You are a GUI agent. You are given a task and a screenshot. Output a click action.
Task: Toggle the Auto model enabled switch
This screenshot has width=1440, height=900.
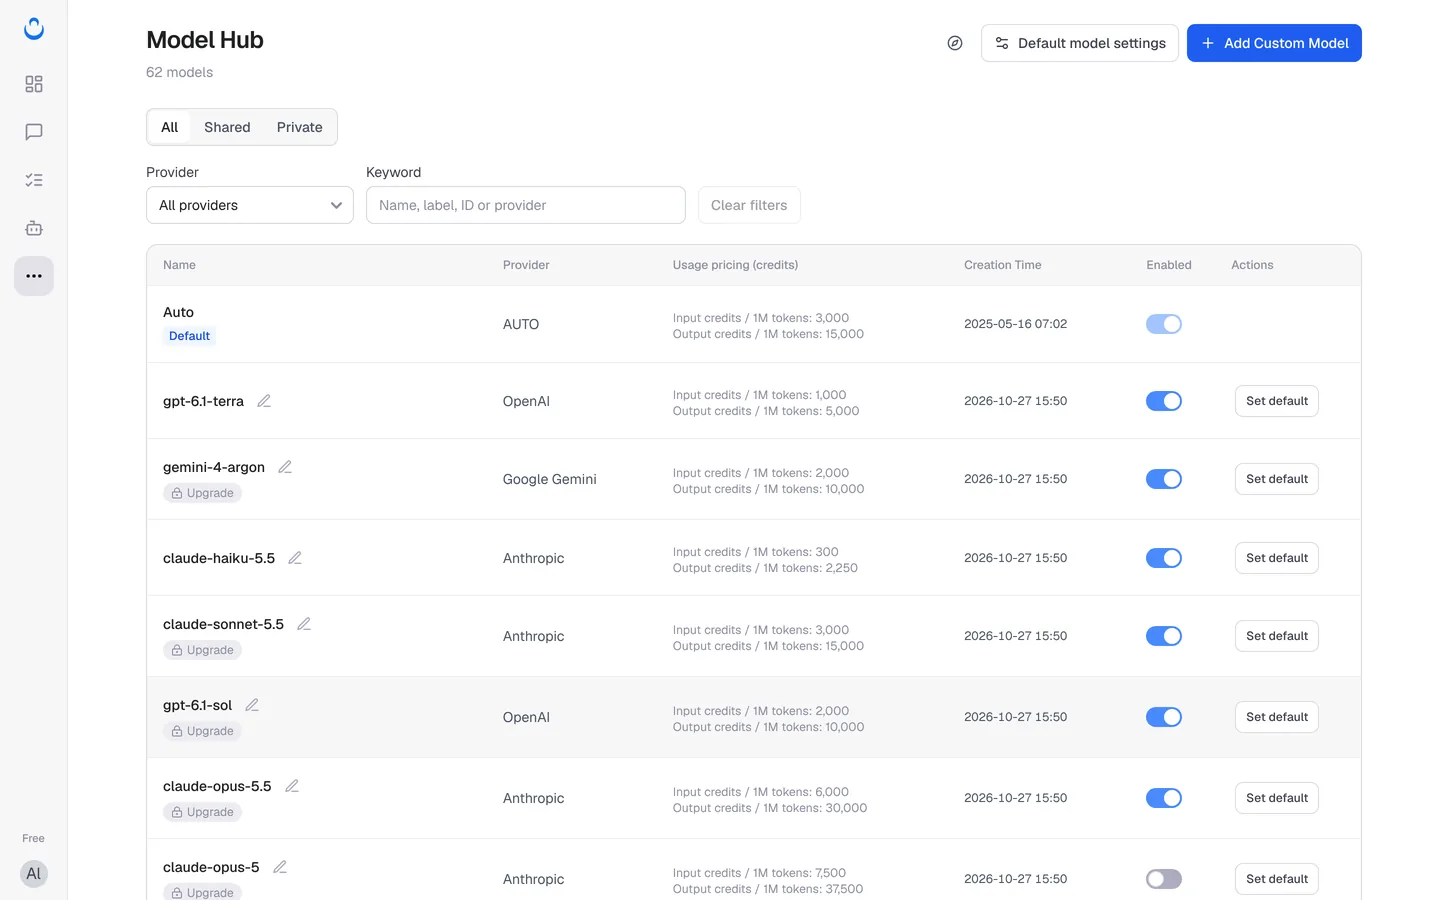(1164, 324)
